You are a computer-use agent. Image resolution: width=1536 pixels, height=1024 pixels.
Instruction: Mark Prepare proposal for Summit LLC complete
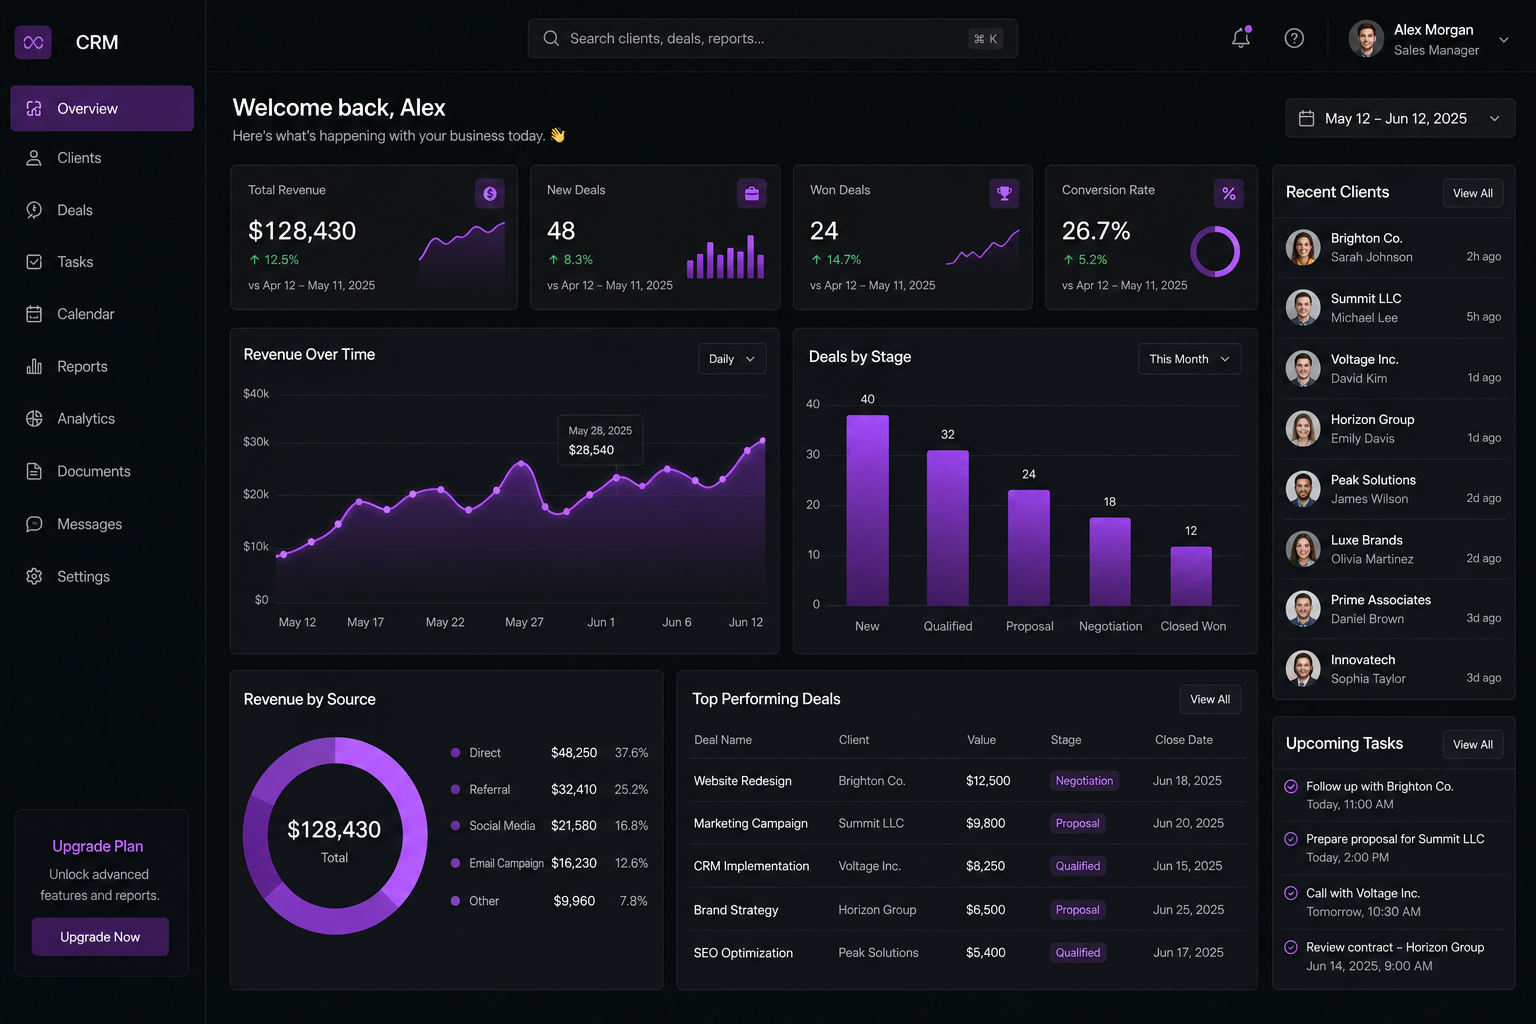(x=1291, y=839)
